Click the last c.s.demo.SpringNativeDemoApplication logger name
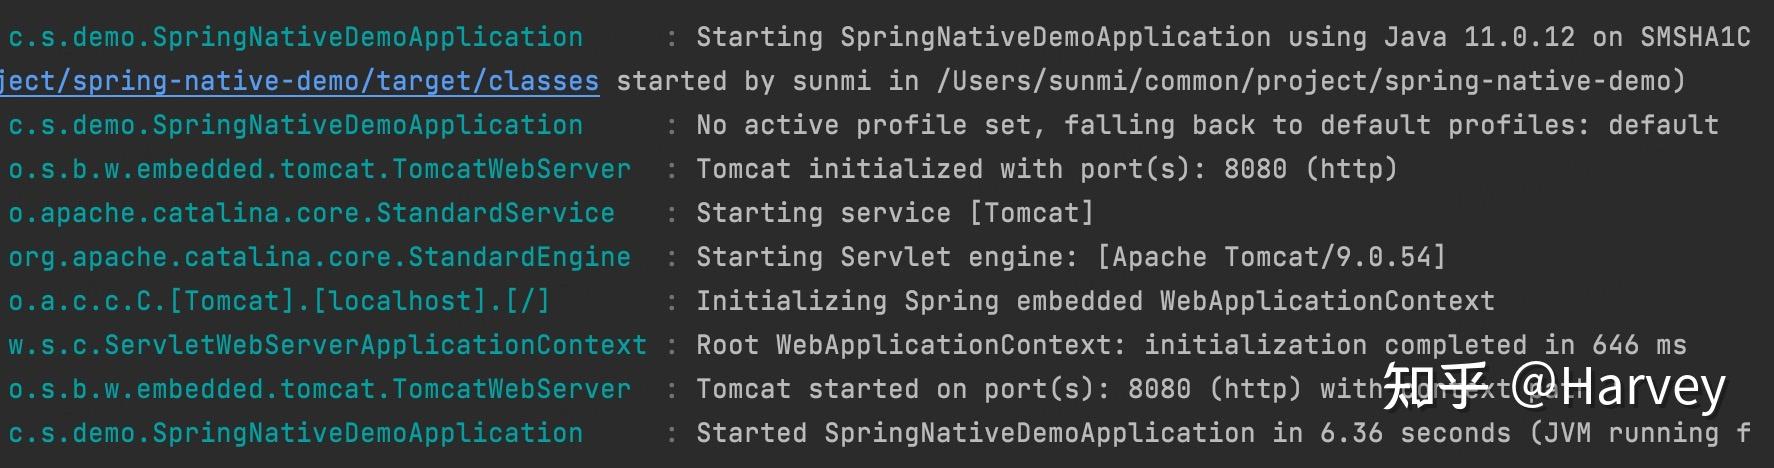 (x=296, y=433)
